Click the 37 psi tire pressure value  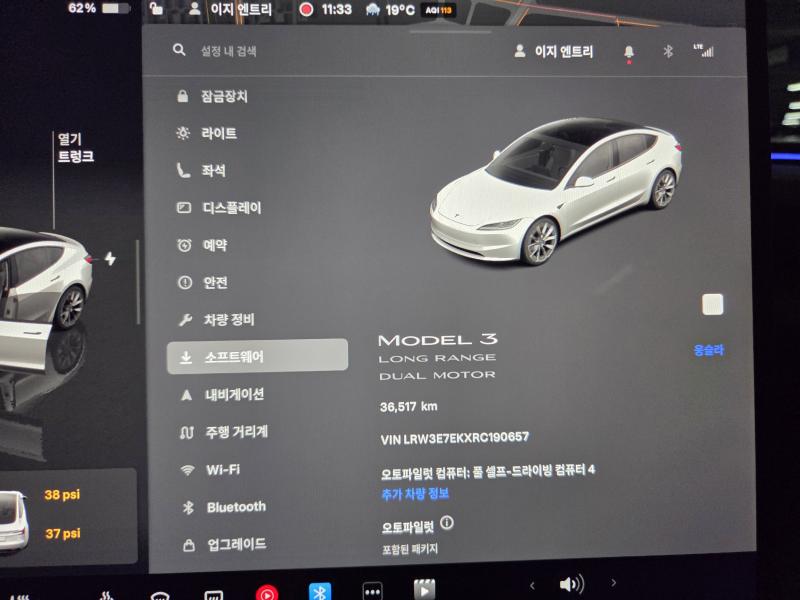coord(63,534)
